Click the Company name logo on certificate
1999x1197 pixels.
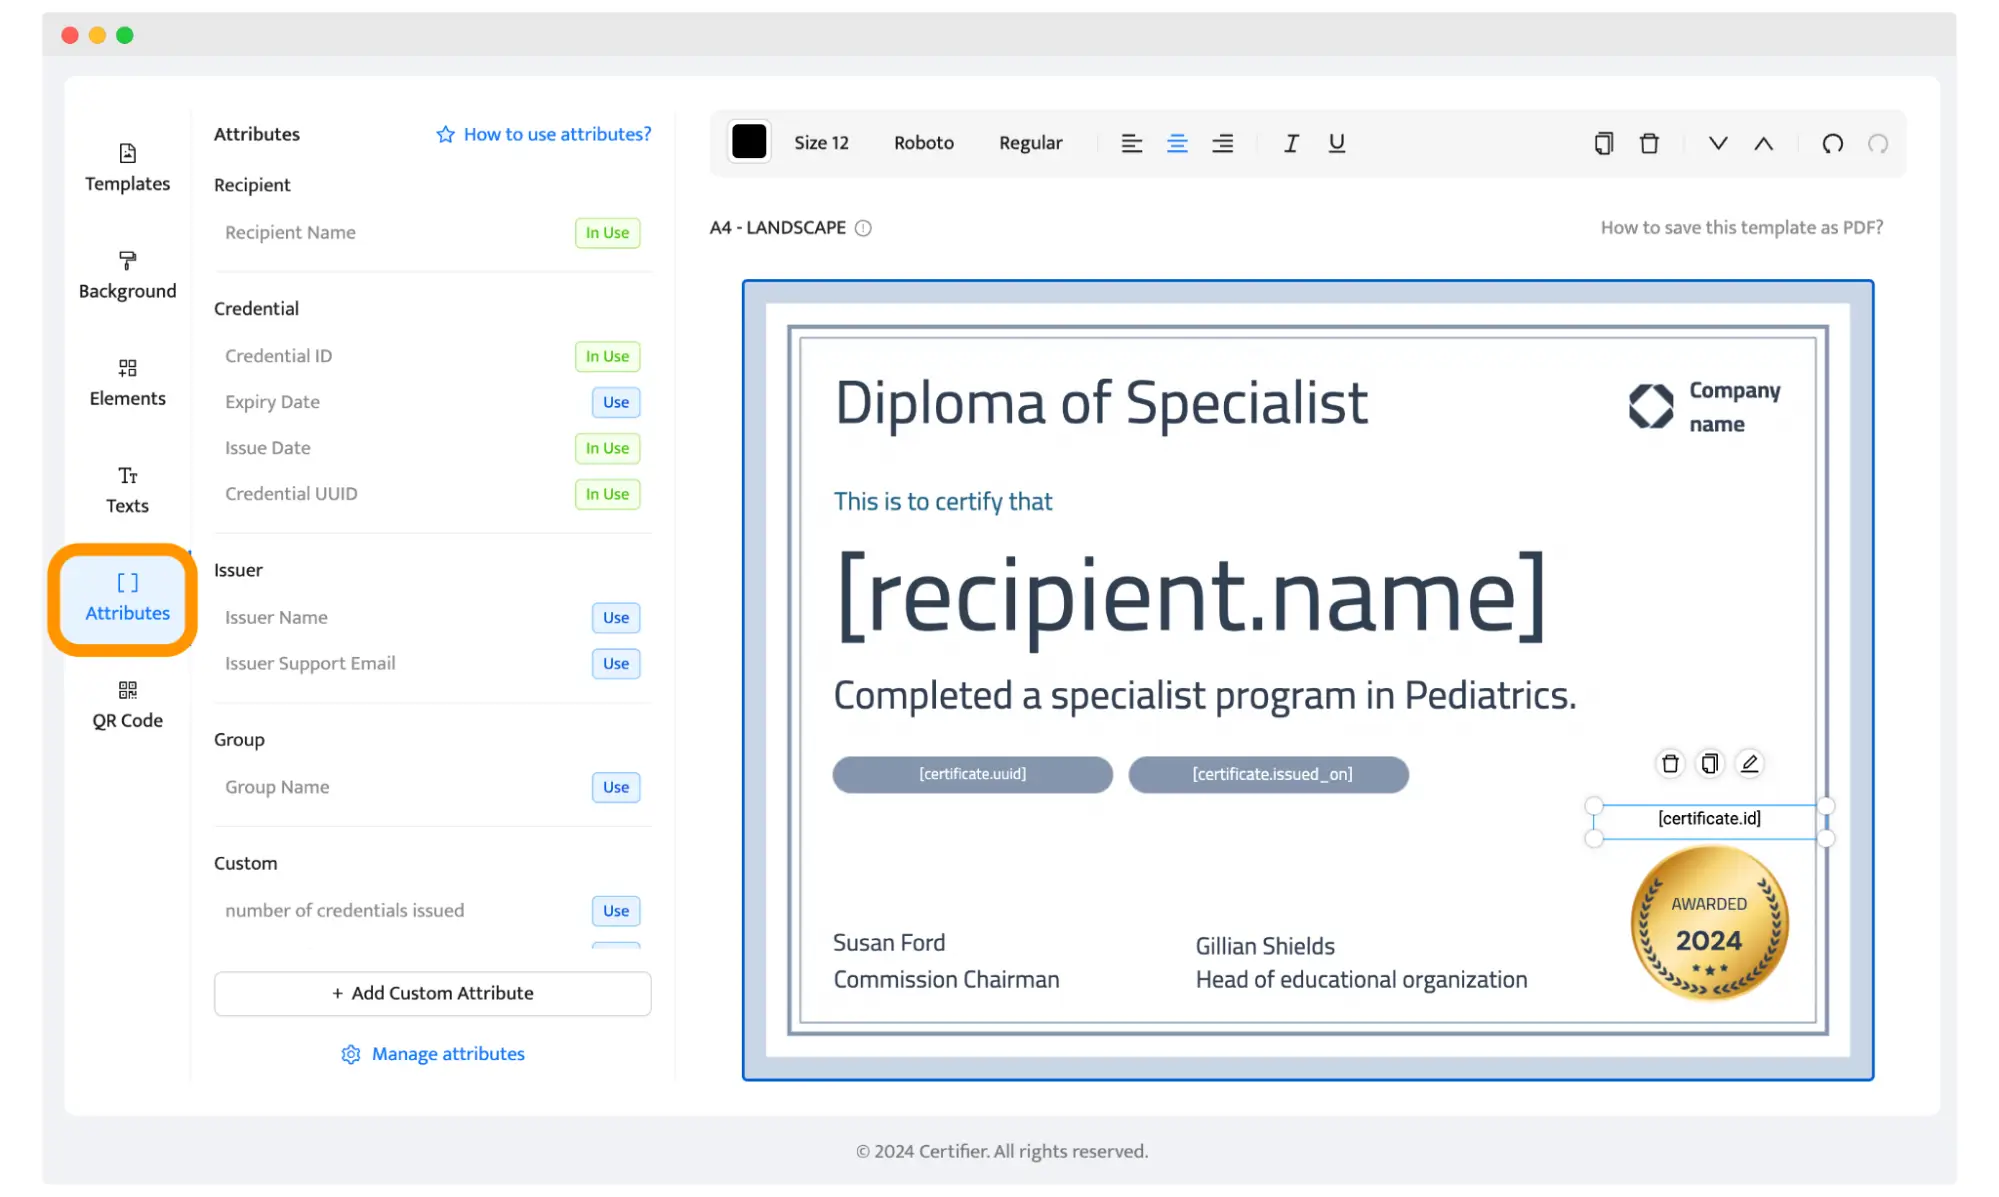1705,407
